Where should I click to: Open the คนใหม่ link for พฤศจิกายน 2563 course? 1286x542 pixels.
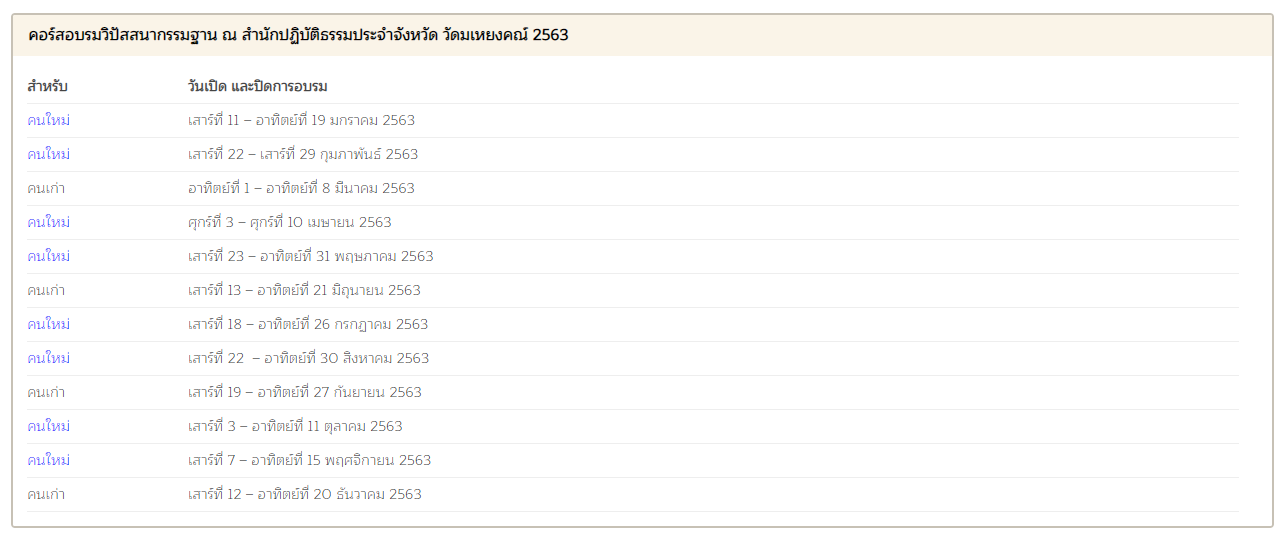coord(48,461)
